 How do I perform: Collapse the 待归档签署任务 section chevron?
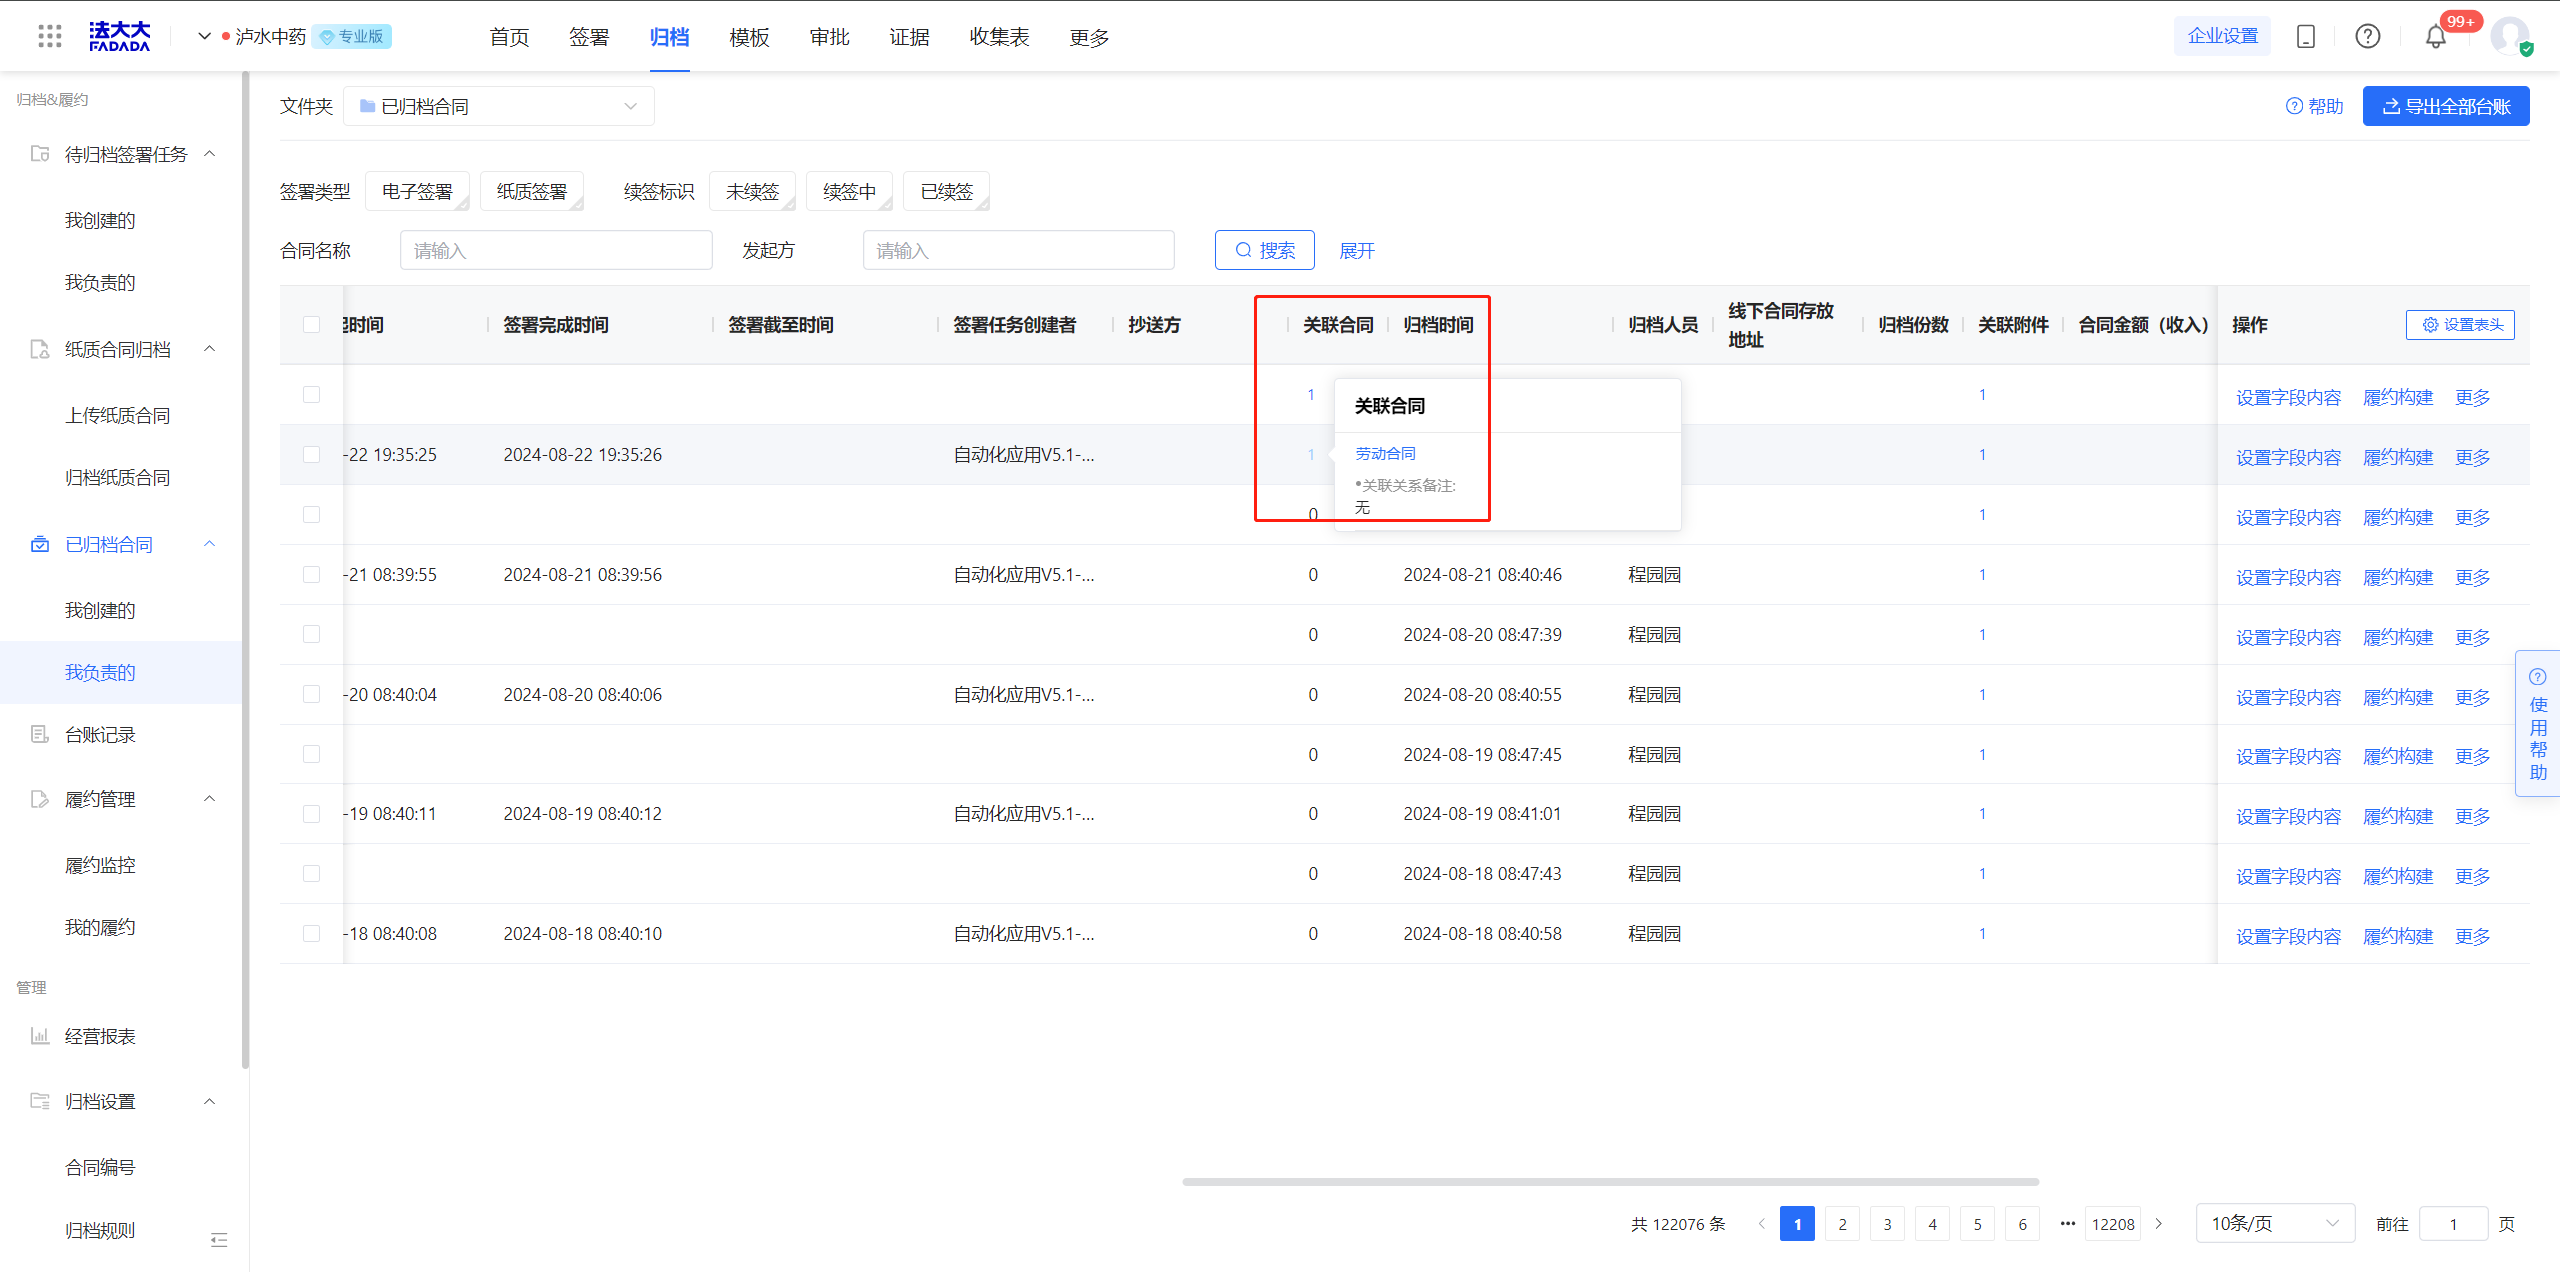210,154
